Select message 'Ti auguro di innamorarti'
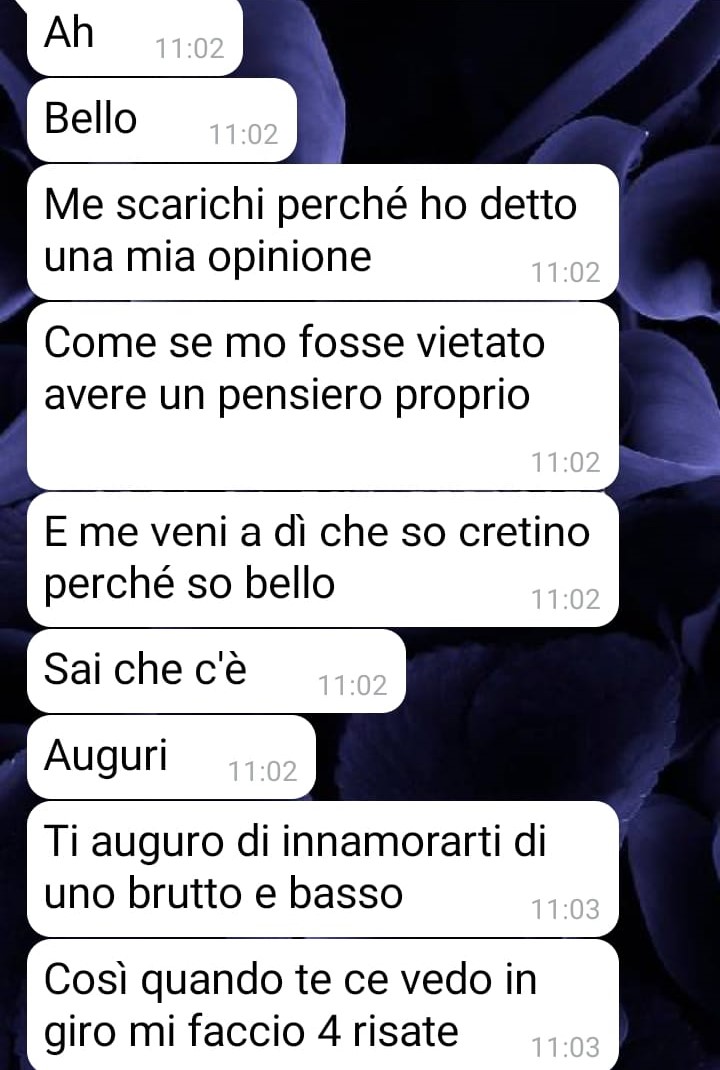720x1070 pixels. [323, 869]
